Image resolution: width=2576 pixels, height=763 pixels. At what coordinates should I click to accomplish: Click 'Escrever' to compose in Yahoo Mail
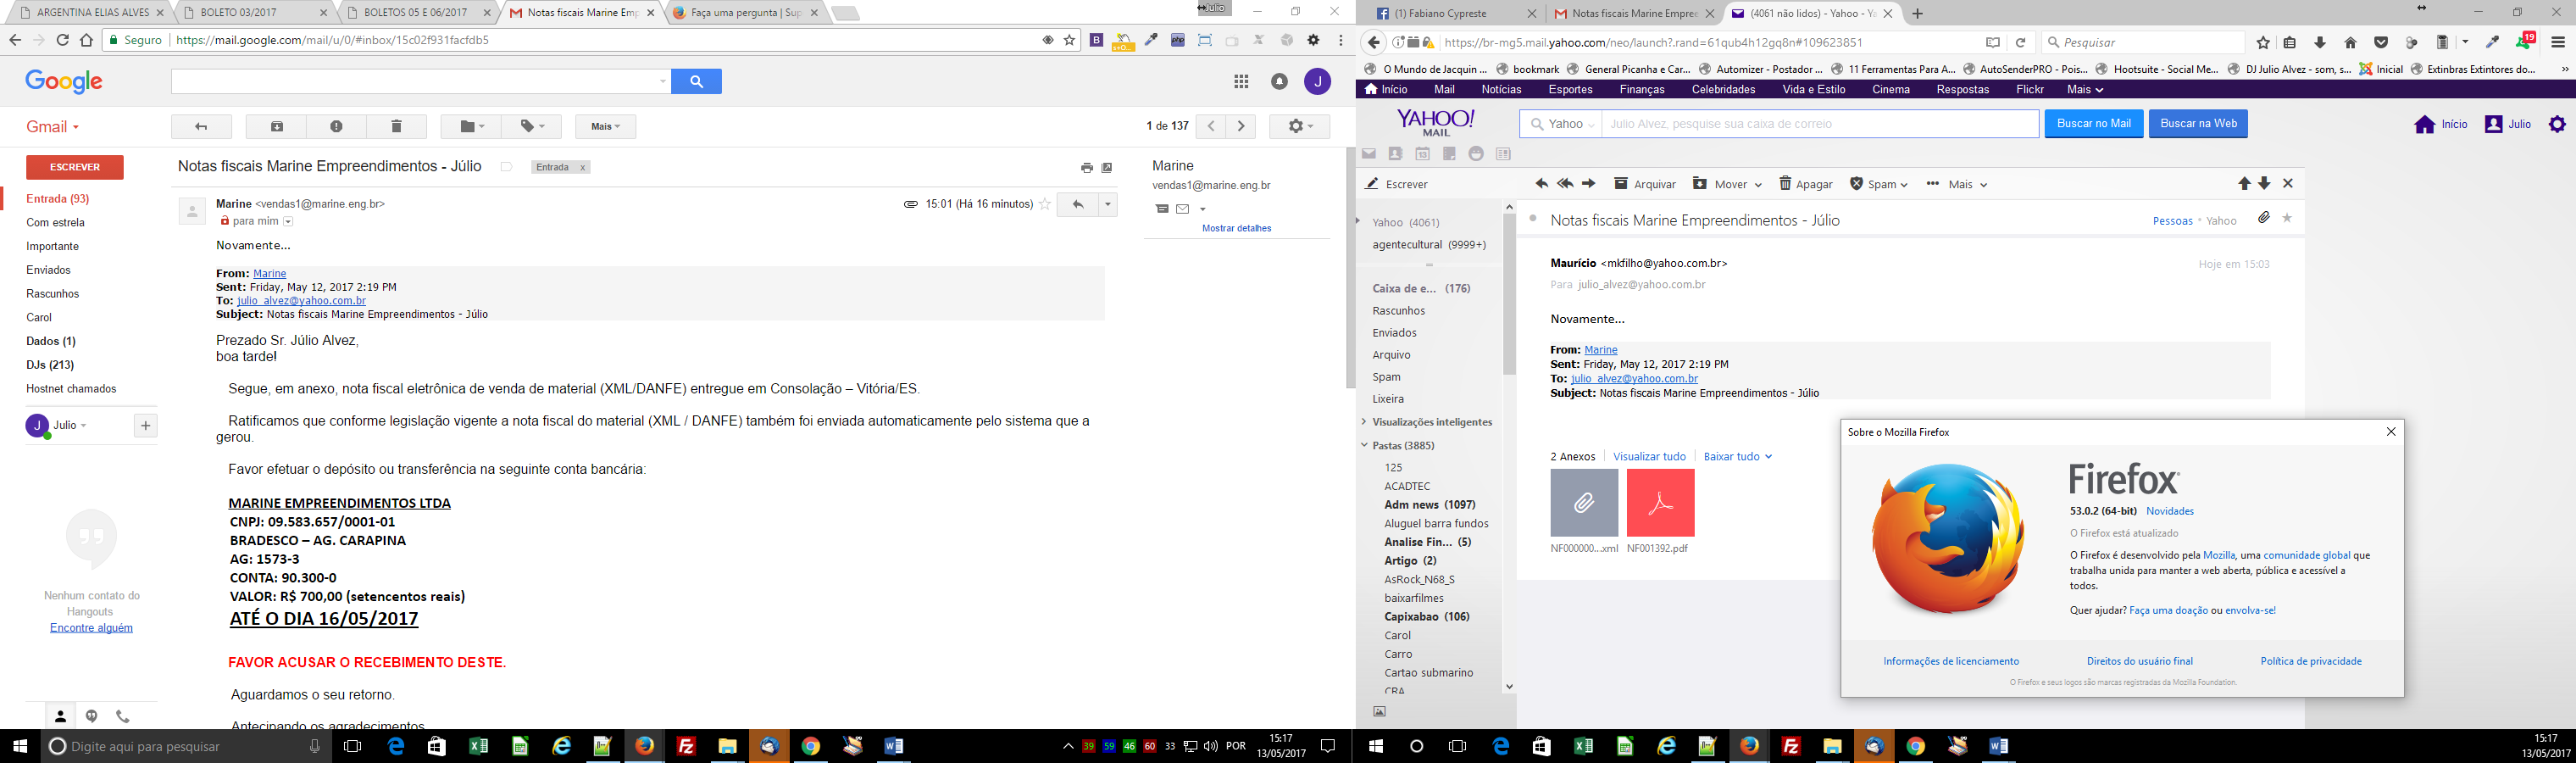pos(1397,184)
